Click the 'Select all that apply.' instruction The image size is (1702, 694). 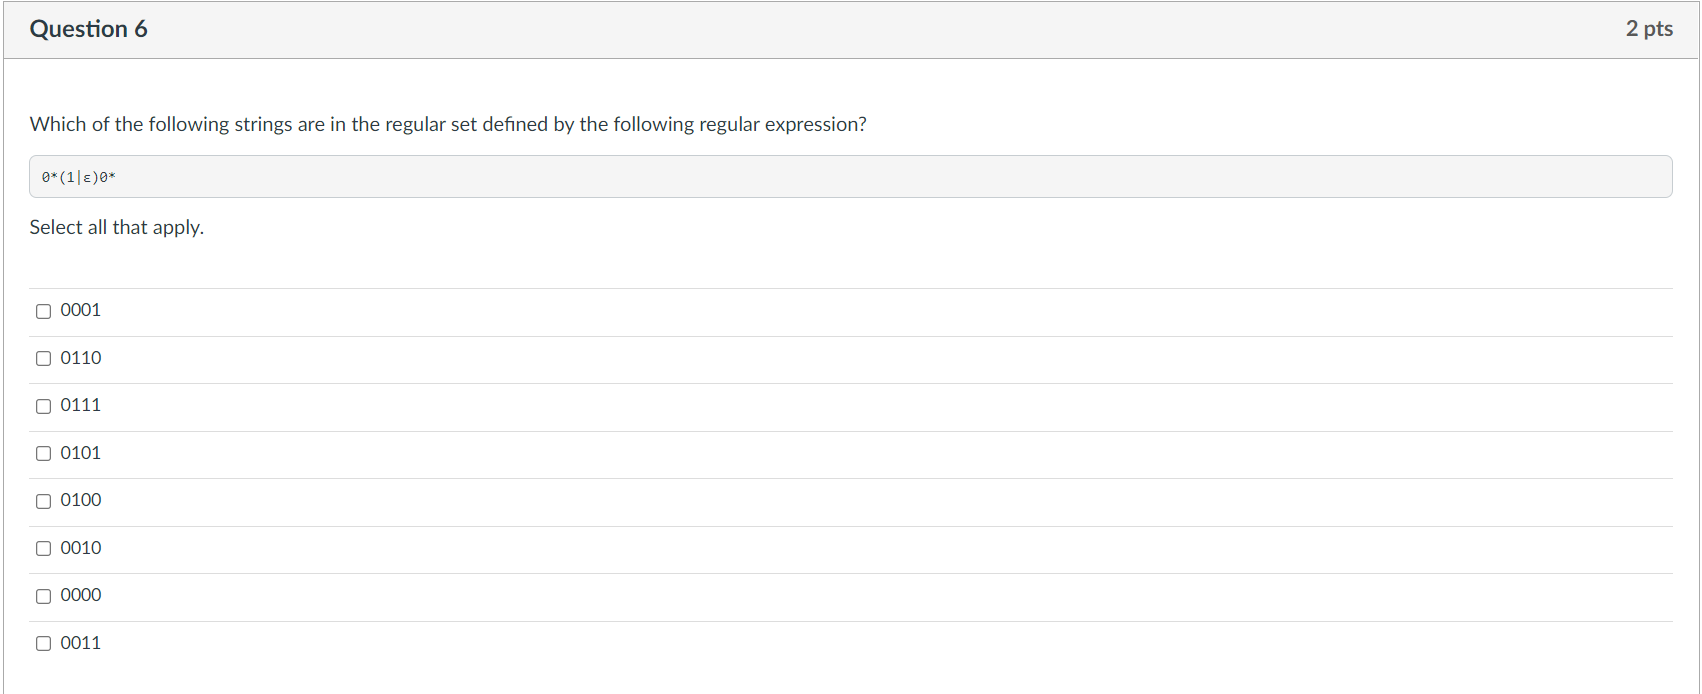pyautogui.click(x=117, y=227)
